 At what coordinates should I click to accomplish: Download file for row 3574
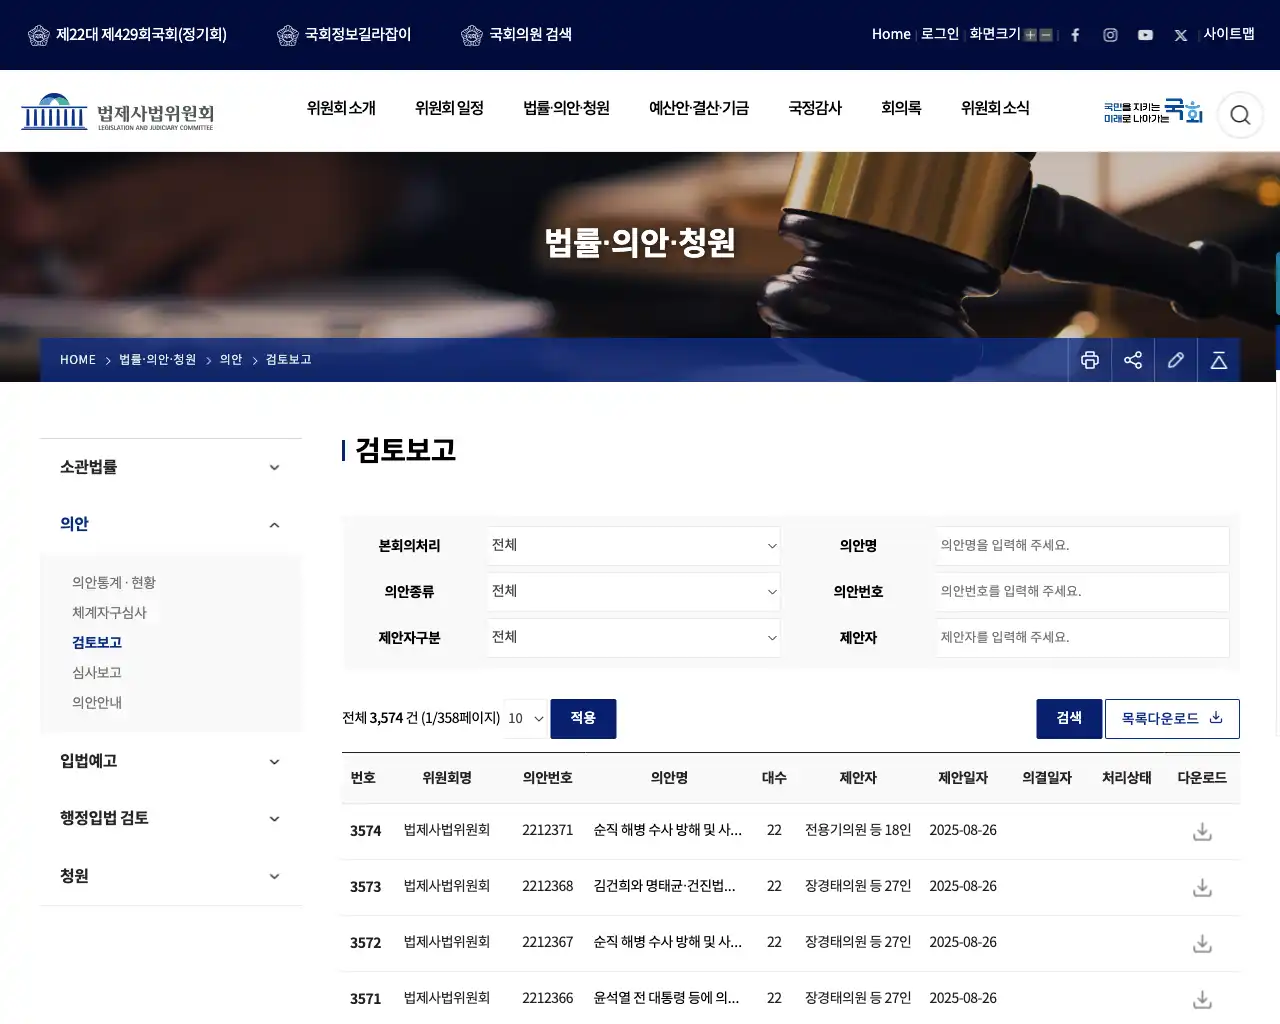pyautogui.click(x=1202, y=831)
